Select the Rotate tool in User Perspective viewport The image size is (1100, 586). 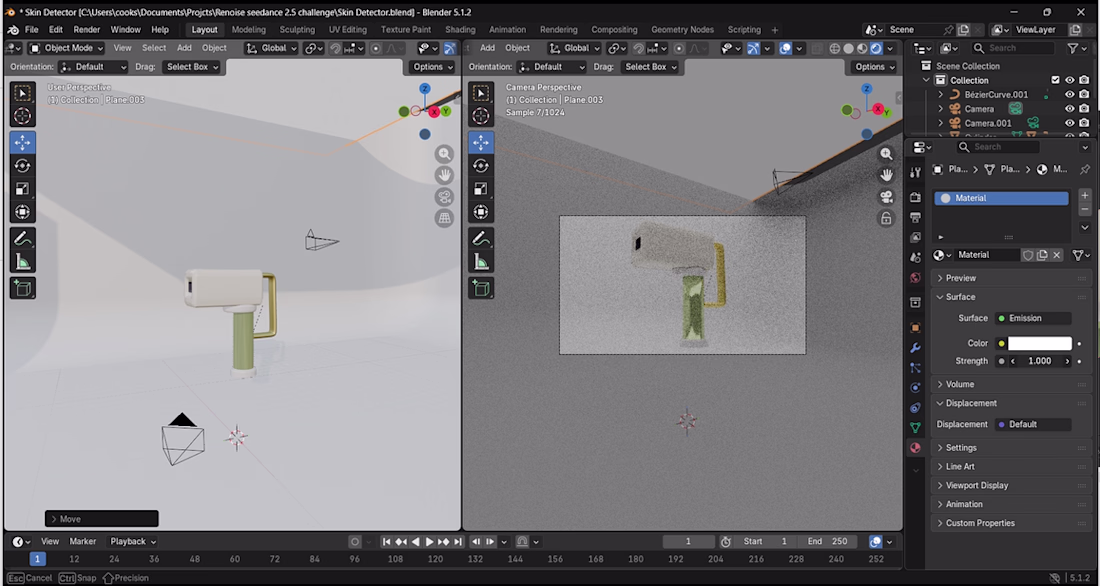[x=22, y=166]
